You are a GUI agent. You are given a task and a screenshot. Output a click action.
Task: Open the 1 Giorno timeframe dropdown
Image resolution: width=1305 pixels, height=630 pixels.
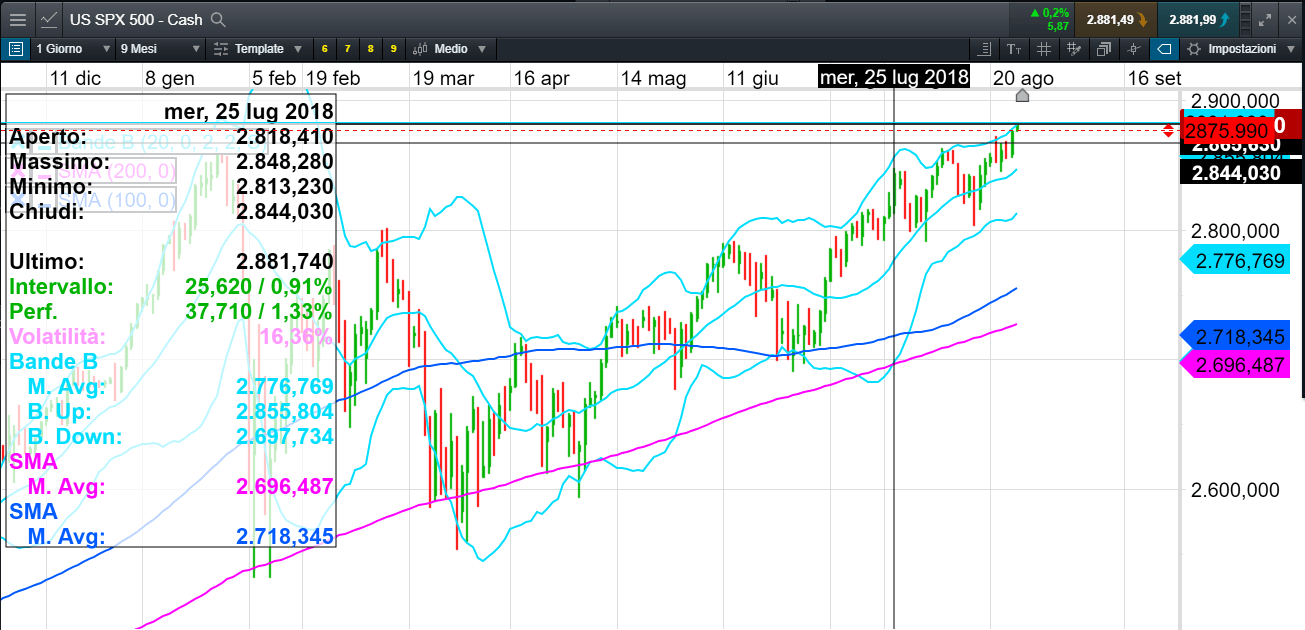click(72, 48)
